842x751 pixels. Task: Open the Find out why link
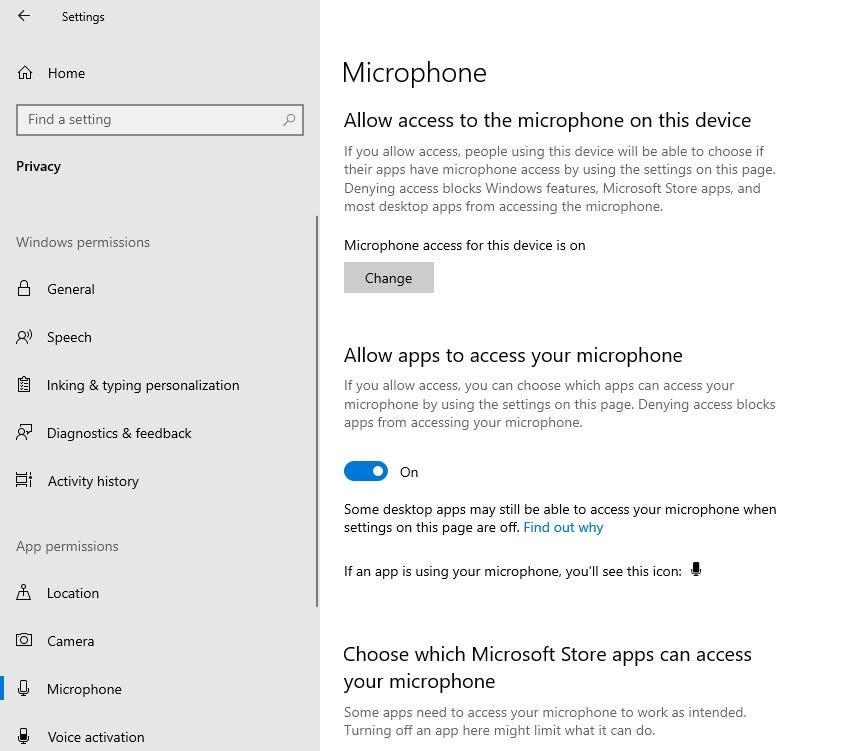(563, 527)
